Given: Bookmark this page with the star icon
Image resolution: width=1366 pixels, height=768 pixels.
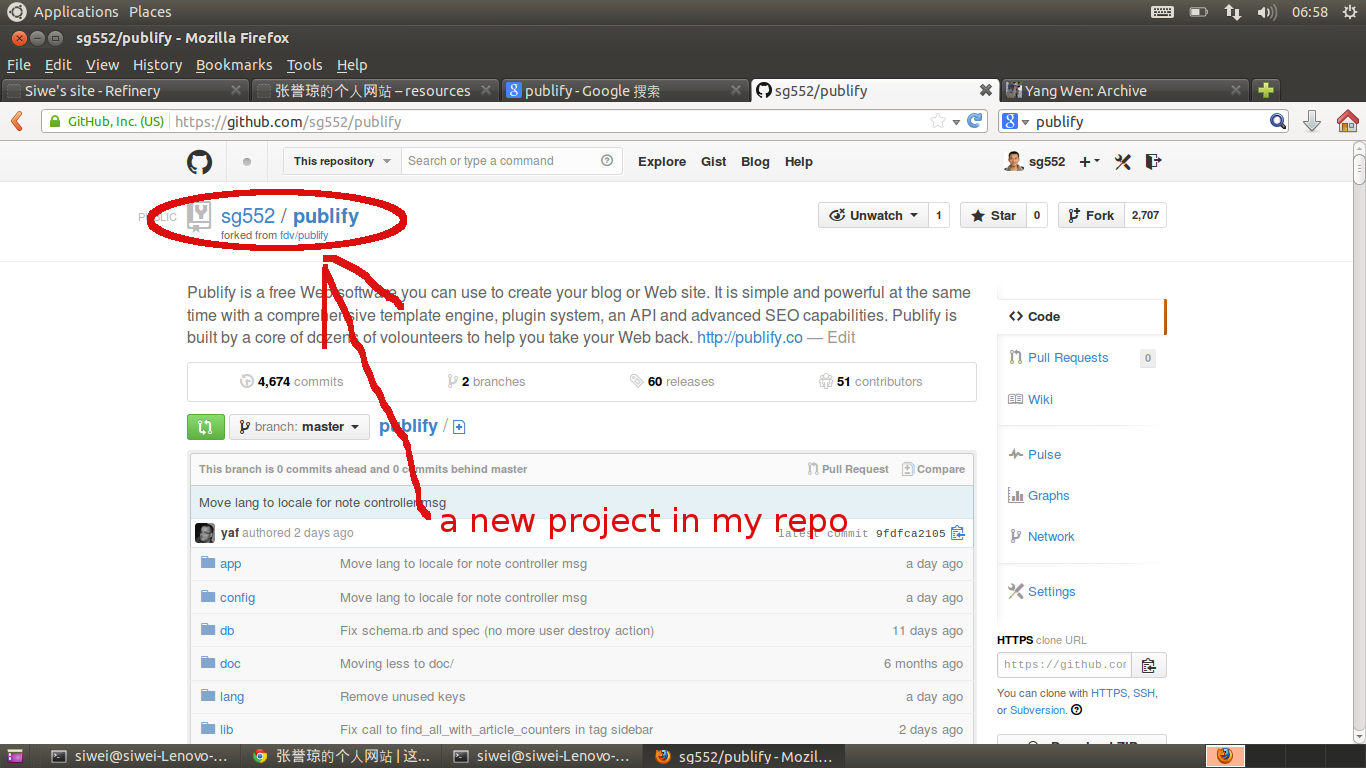Looking at the screenshot, I should [x=938, y=122].
